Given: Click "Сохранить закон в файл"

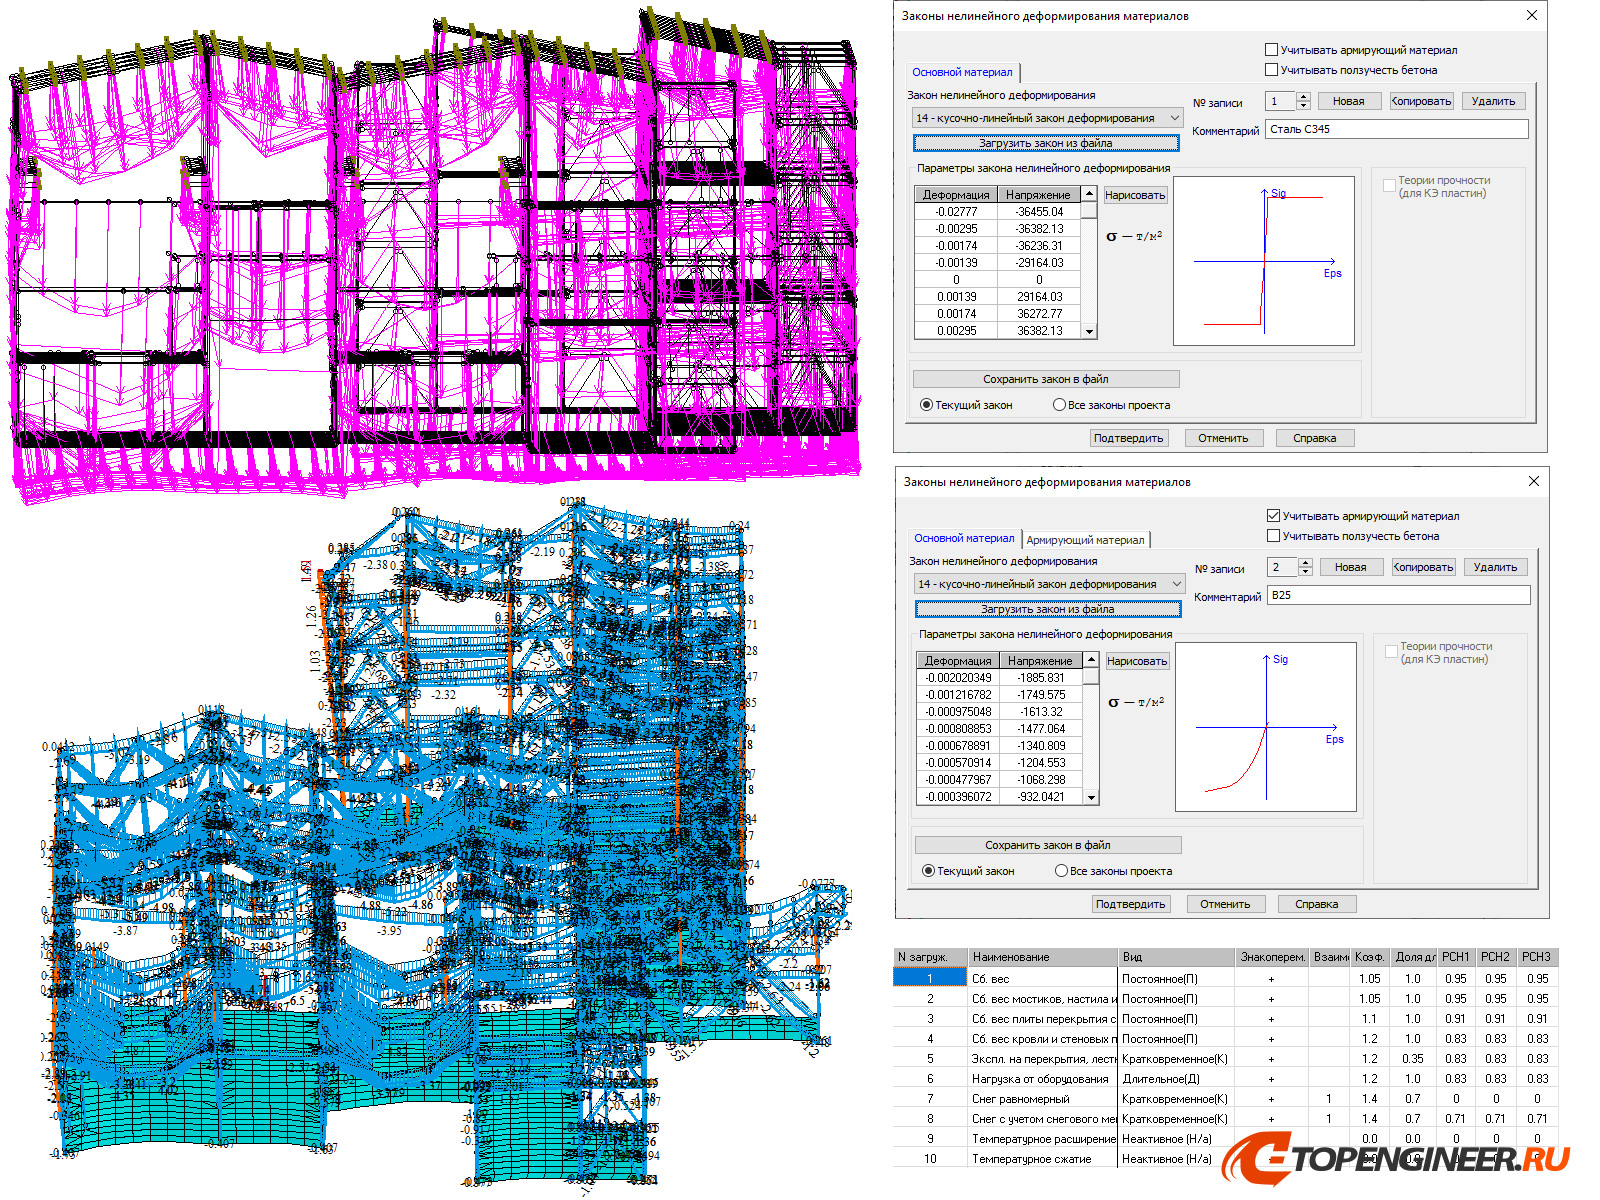Looking at the screenshot, I should click(1046, 378).
